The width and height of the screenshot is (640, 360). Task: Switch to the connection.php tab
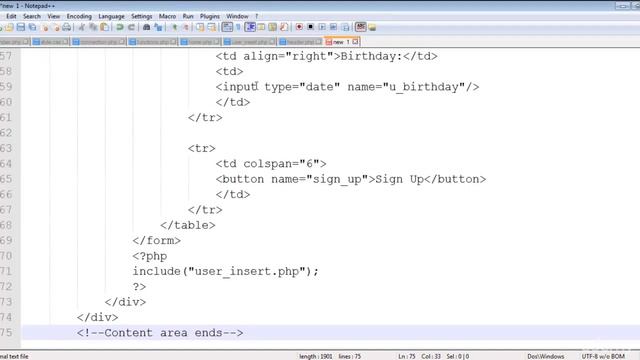tap(98, 42)
